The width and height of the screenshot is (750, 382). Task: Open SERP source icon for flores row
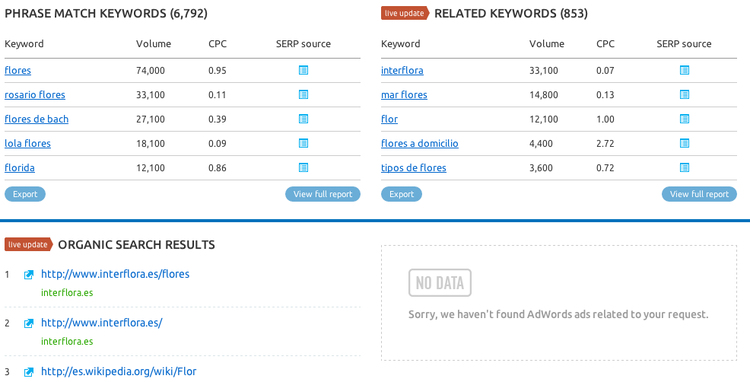(303, 70)
